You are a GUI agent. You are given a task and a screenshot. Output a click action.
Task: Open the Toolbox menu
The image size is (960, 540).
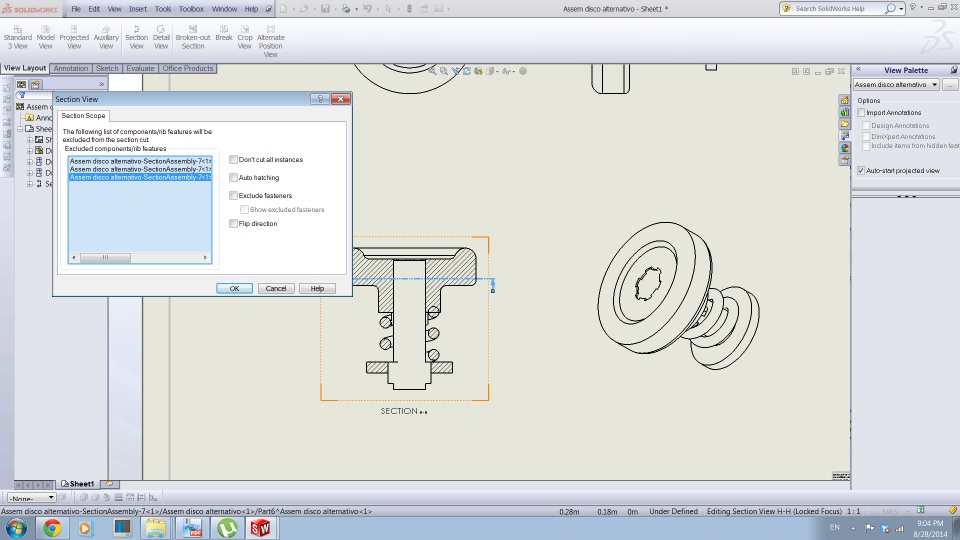[x=191, y=9]
